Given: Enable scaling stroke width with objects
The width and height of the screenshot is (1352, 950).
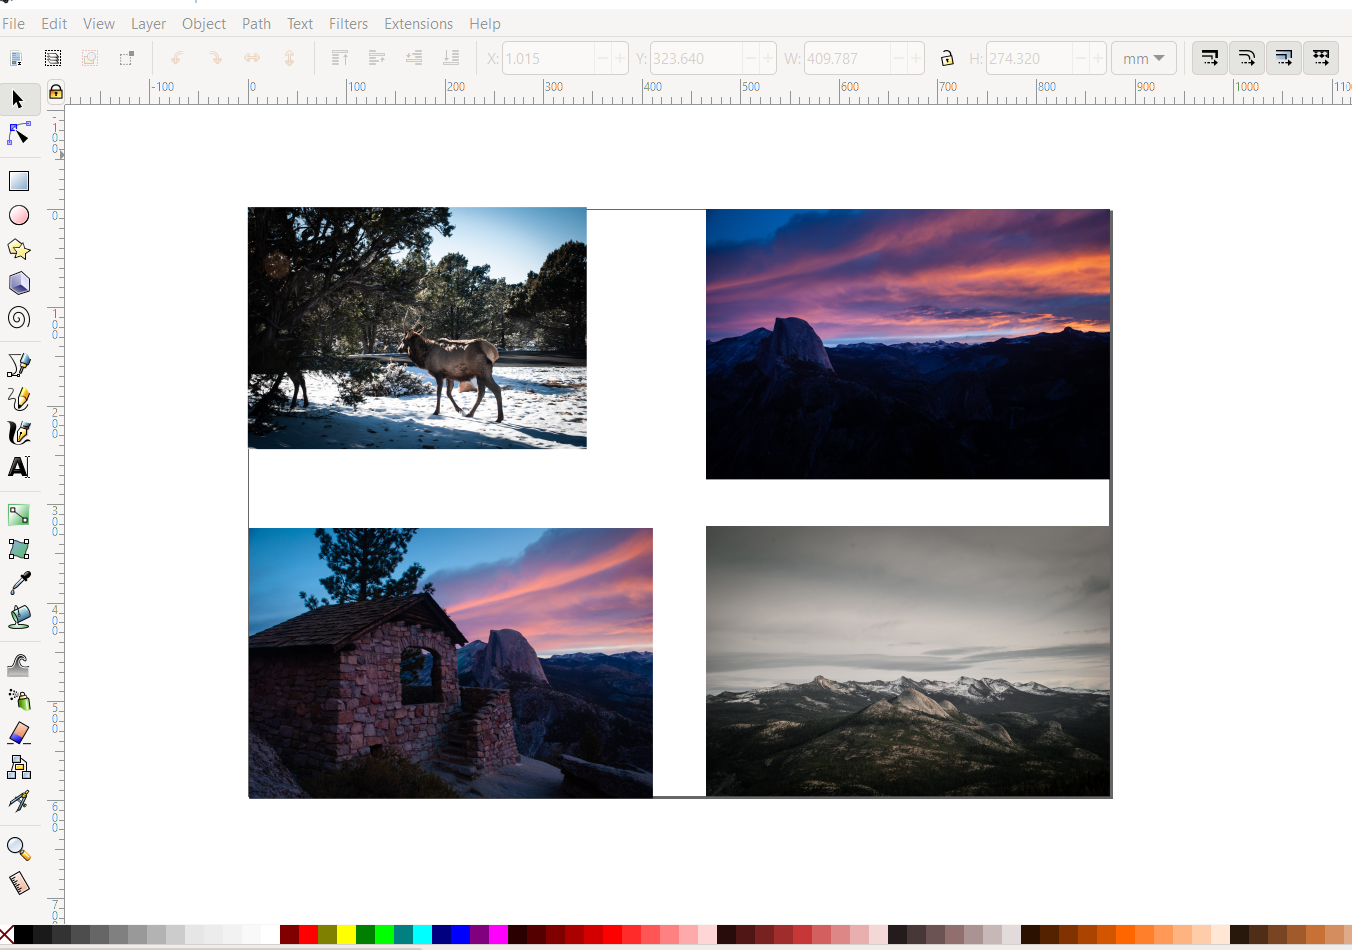Looking at the screenshot, I should click(x=1209, y=58).
